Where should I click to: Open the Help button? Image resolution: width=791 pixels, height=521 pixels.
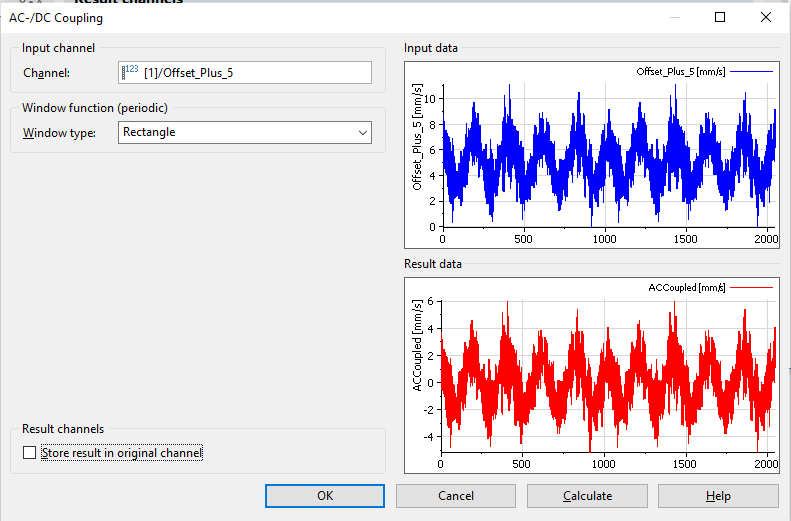click(718, 496)
